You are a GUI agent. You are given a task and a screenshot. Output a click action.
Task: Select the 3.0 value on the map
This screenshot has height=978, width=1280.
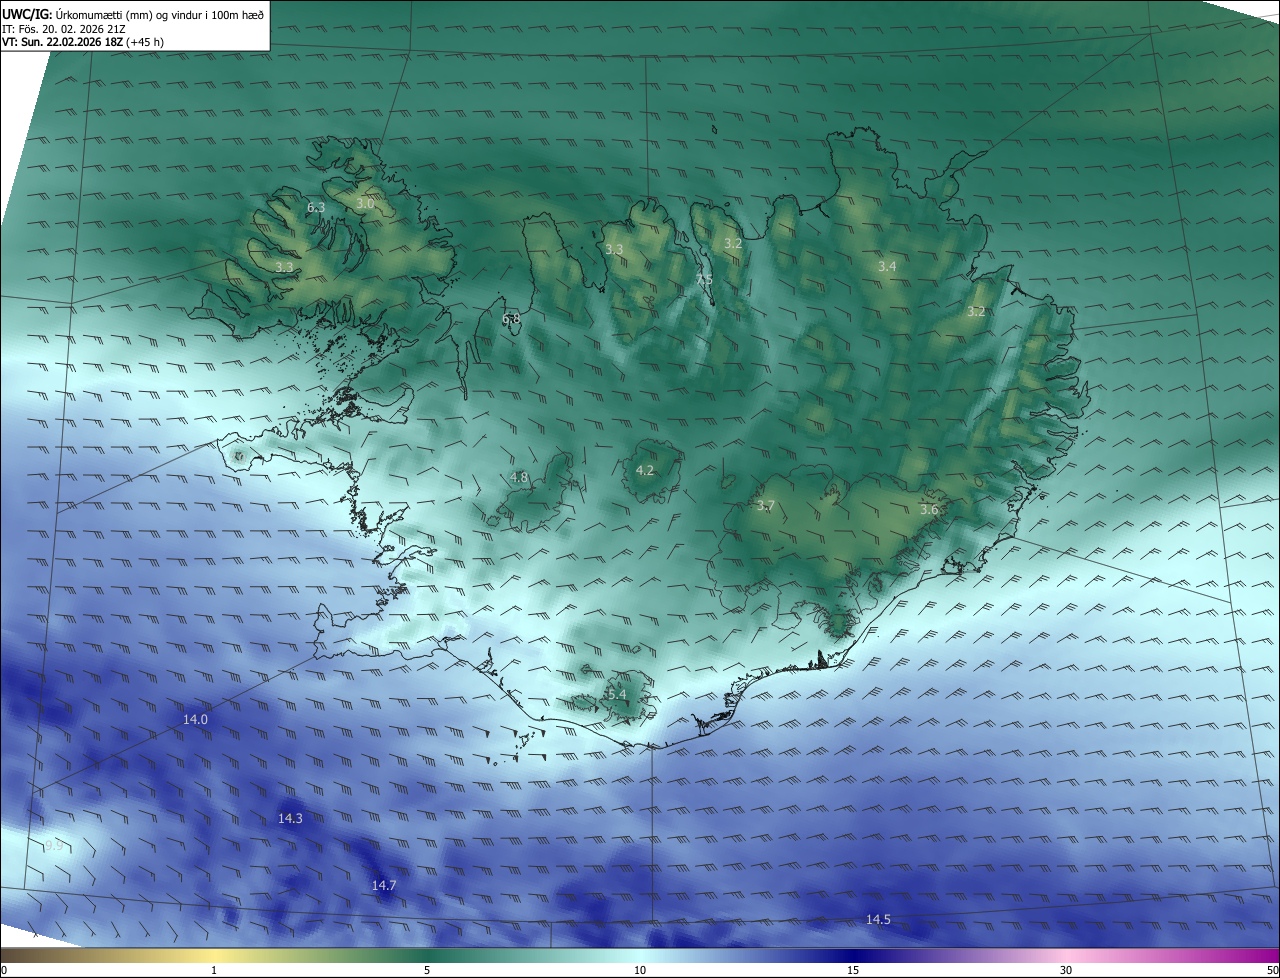[x=365, y=203]
